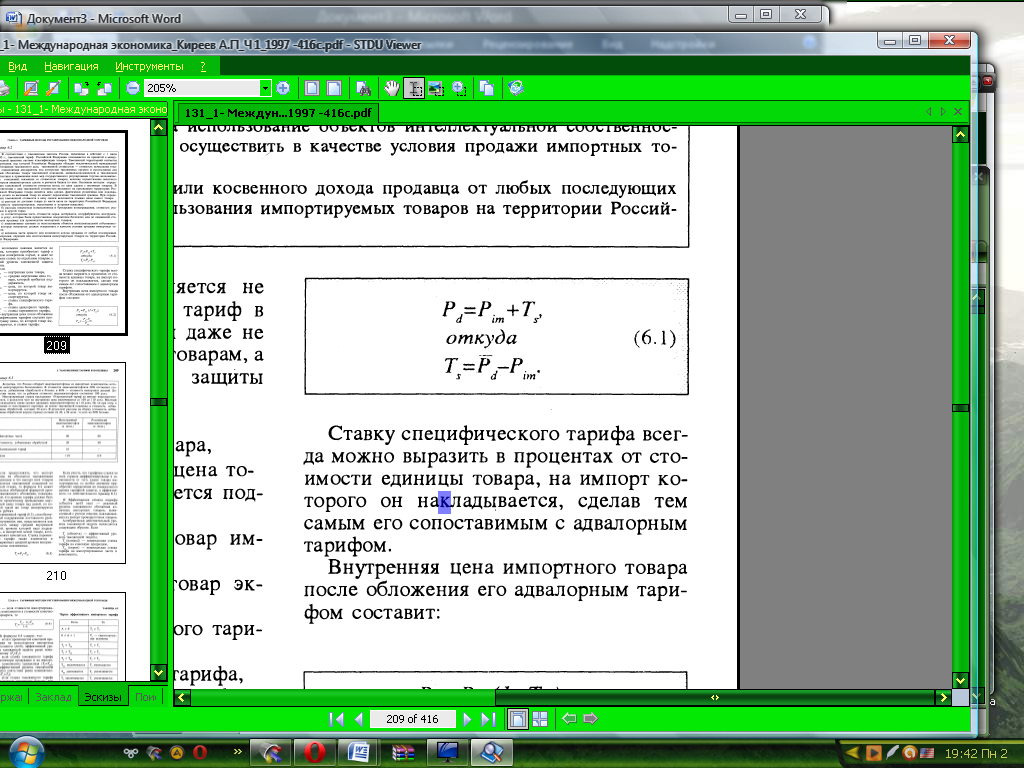
Task: Activate the text selection tool
Action: pos(413,88)
